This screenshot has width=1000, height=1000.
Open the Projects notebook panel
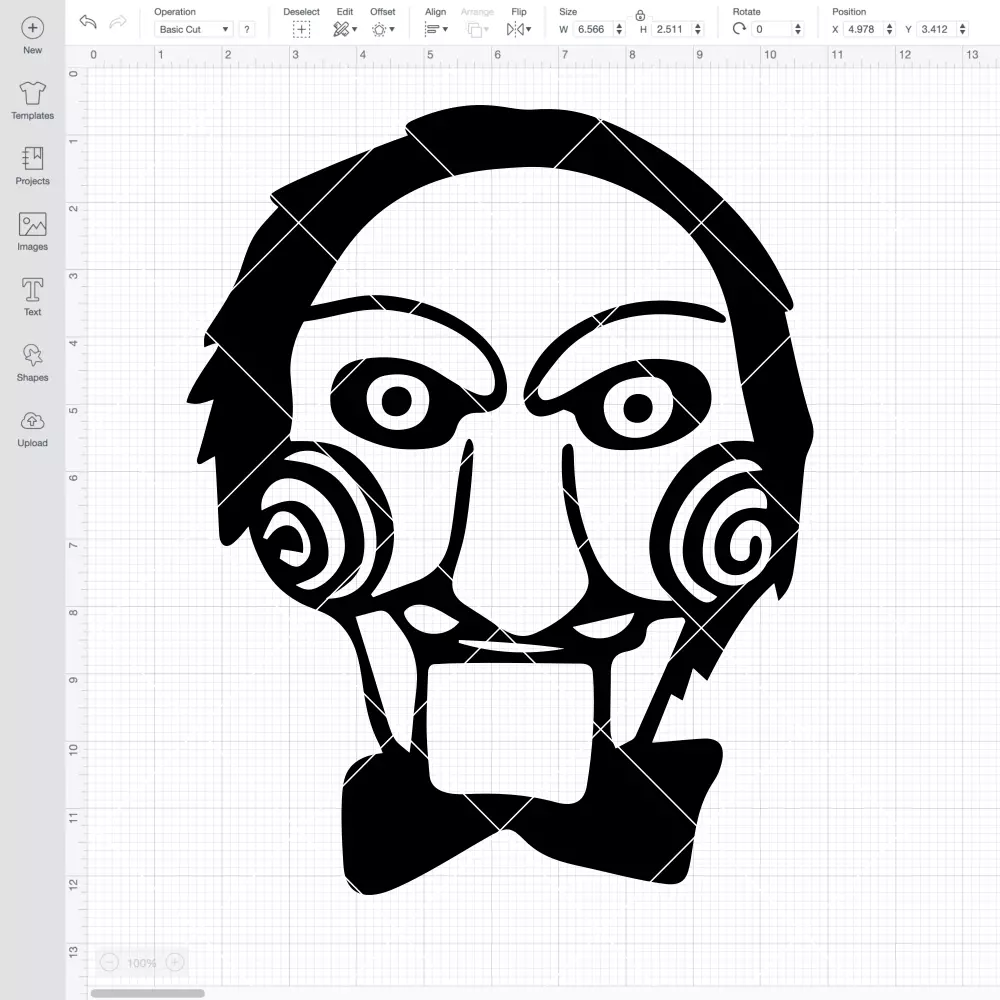tap(33, 159)
